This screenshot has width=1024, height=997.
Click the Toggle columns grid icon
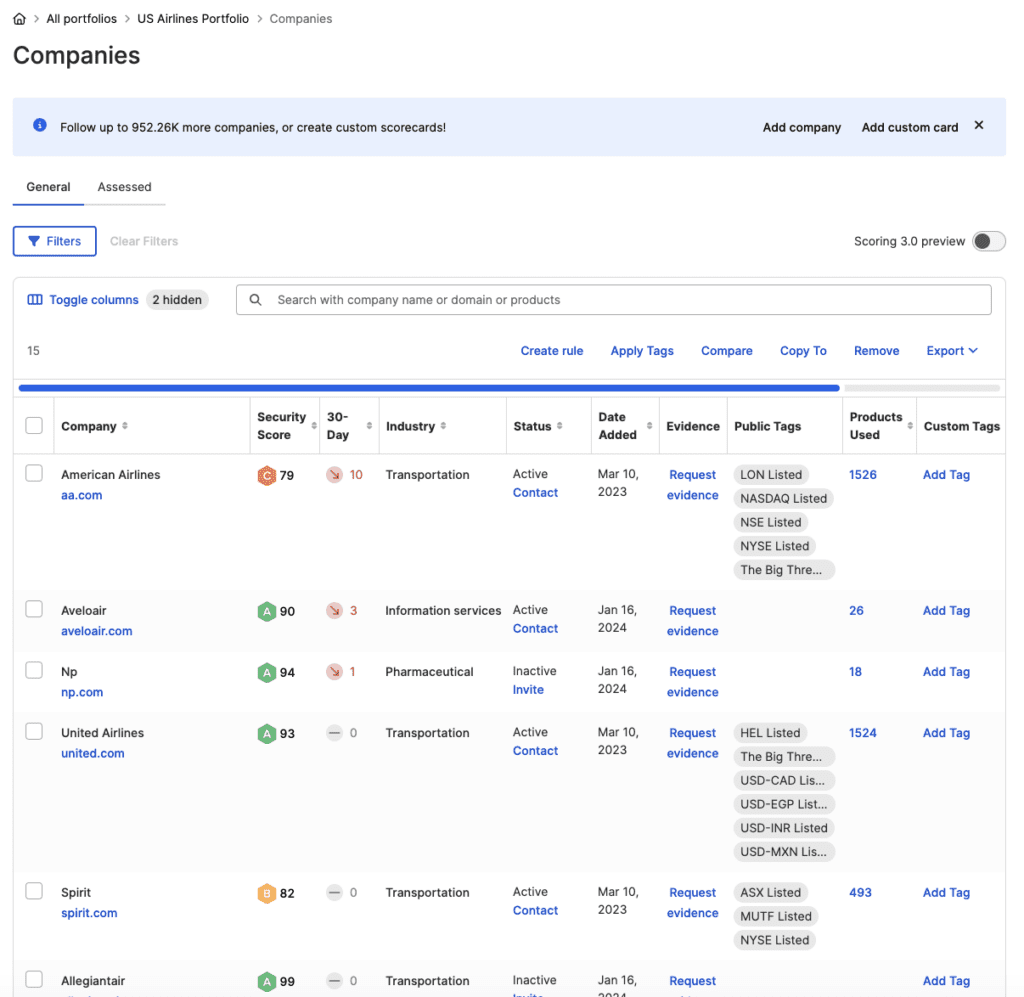point(35,300)
